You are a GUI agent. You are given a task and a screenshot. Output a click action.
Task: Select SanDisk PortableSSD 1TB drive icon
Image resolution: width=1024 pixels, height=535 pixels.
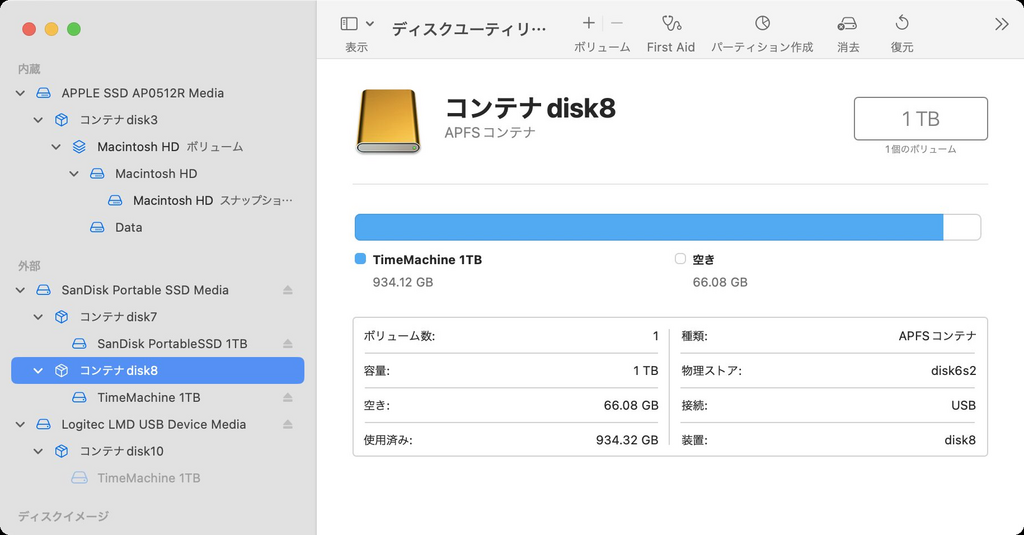(79, 344)
